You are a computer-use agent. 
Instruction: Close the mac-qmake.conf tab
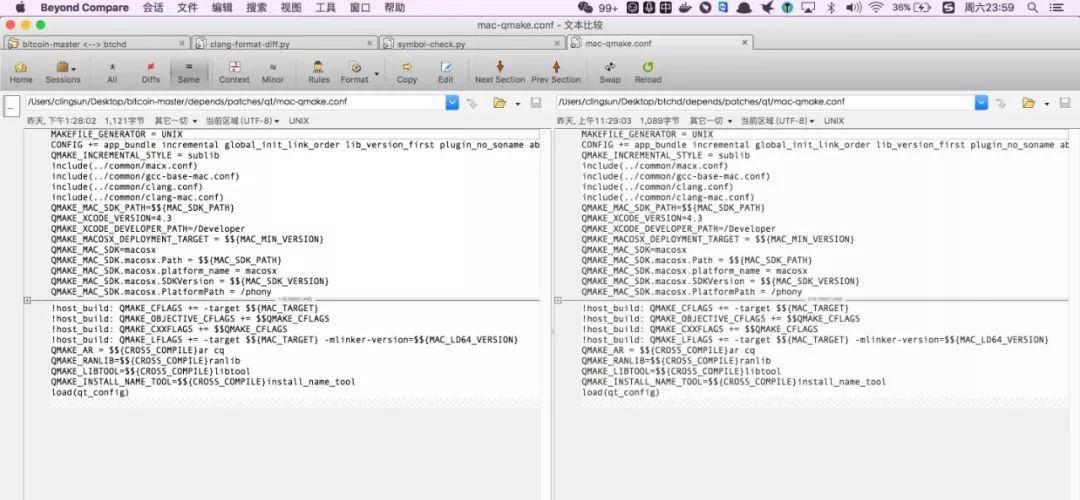coord(744,42)
